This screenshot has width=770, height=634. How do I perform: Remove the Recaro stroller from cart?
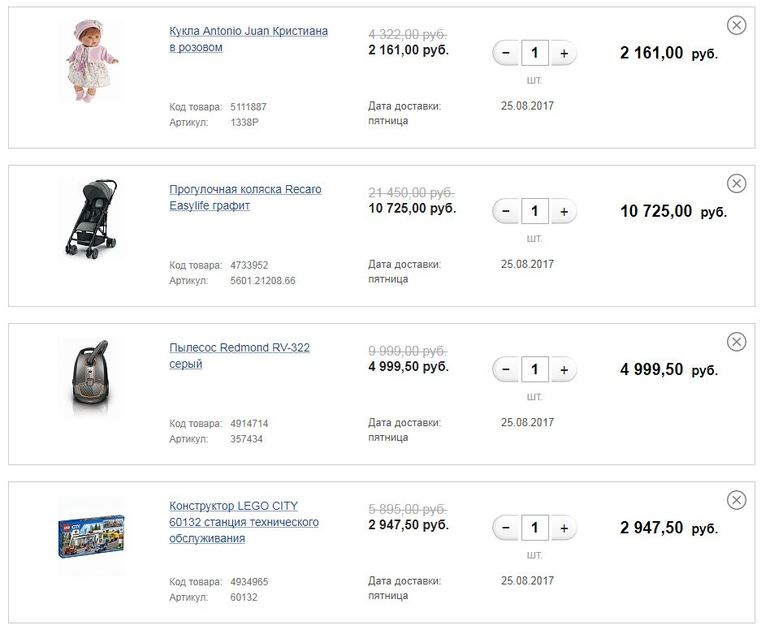(x=736, y=183)
